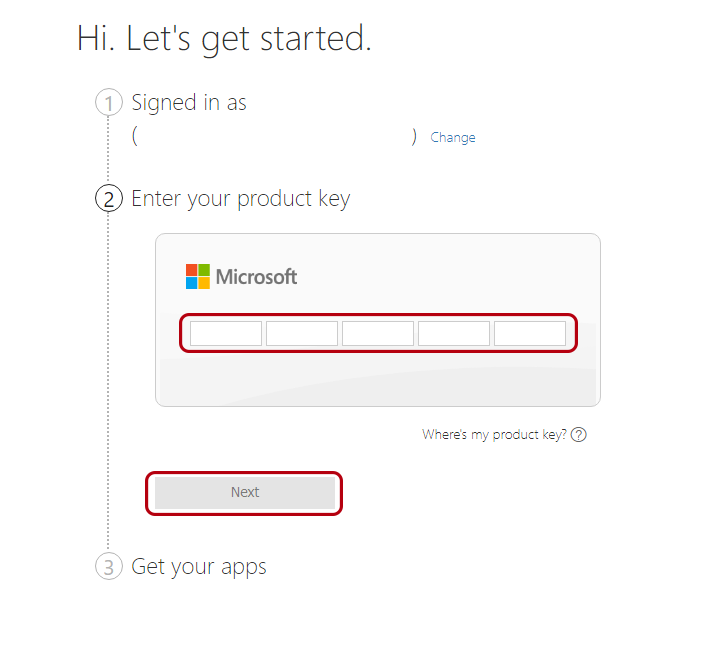This screenshot has width=718, height=662.
Task: Focus the fourth product key box
Action: point(454,334)
